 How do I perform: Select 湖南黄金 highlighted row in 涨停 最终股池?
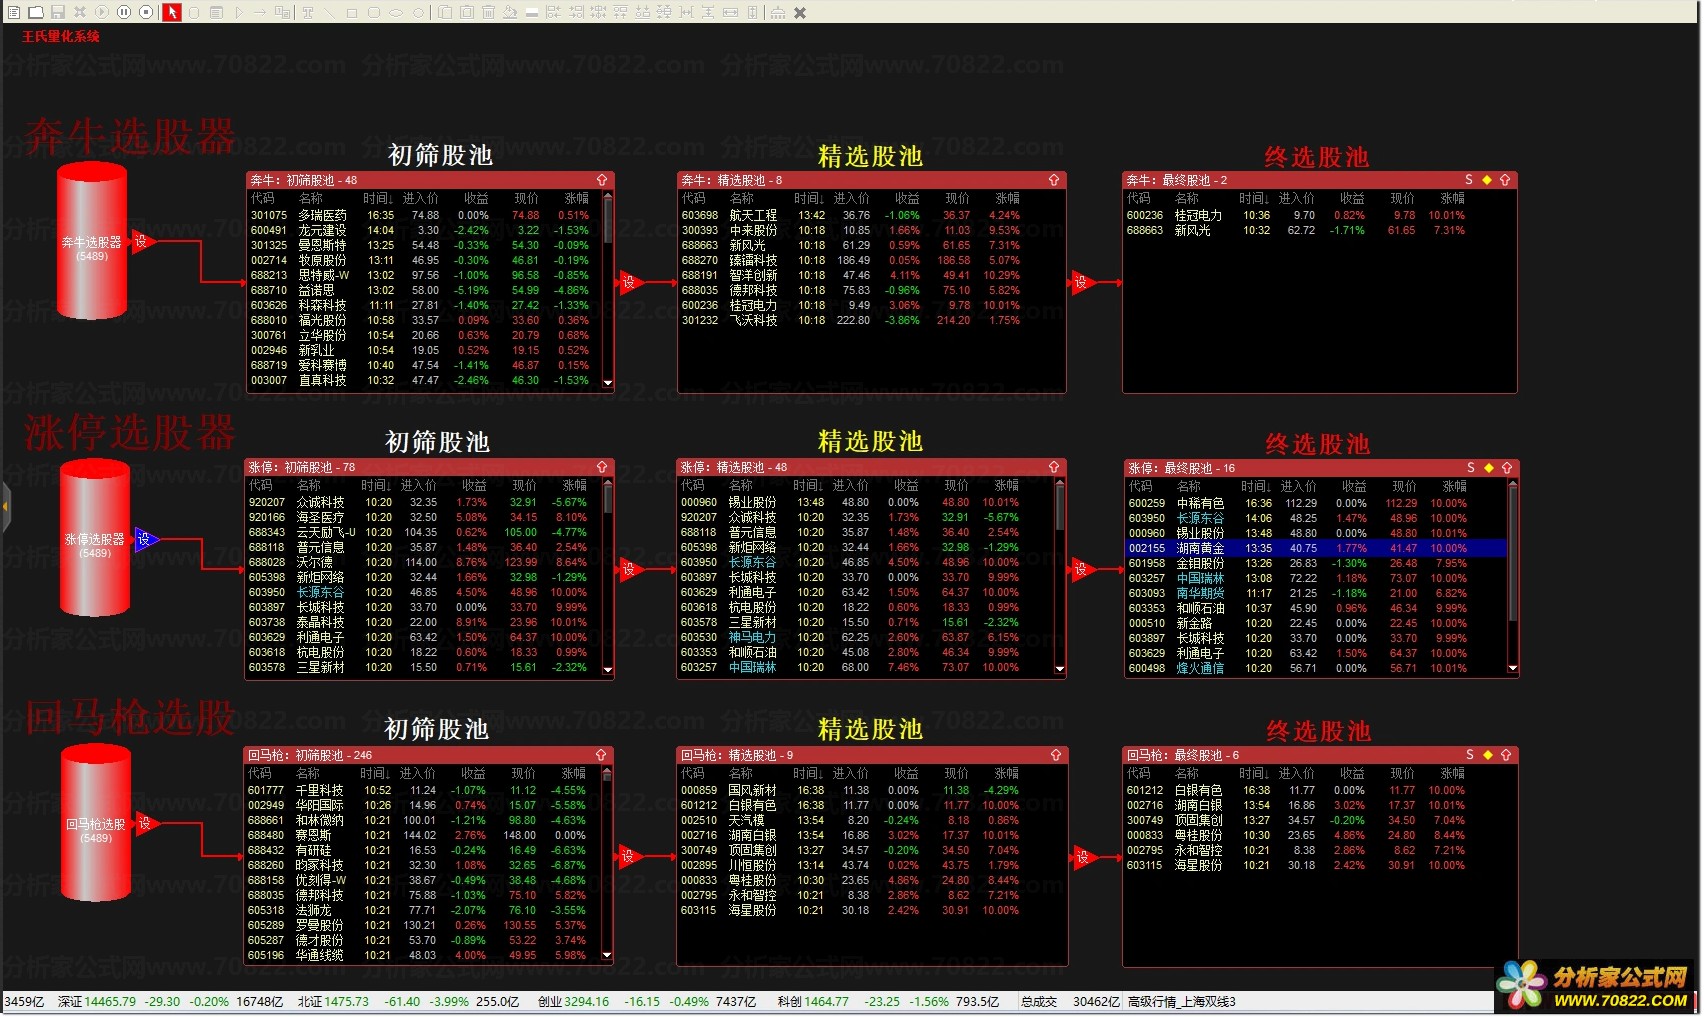tap(1316, 548)
